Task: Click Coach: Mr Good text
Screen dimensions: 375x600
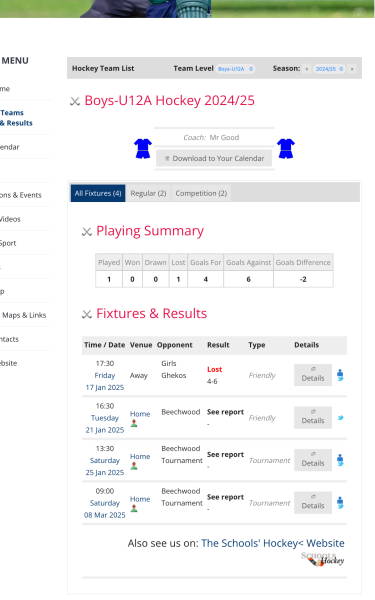Action: [x=211, y=137]
